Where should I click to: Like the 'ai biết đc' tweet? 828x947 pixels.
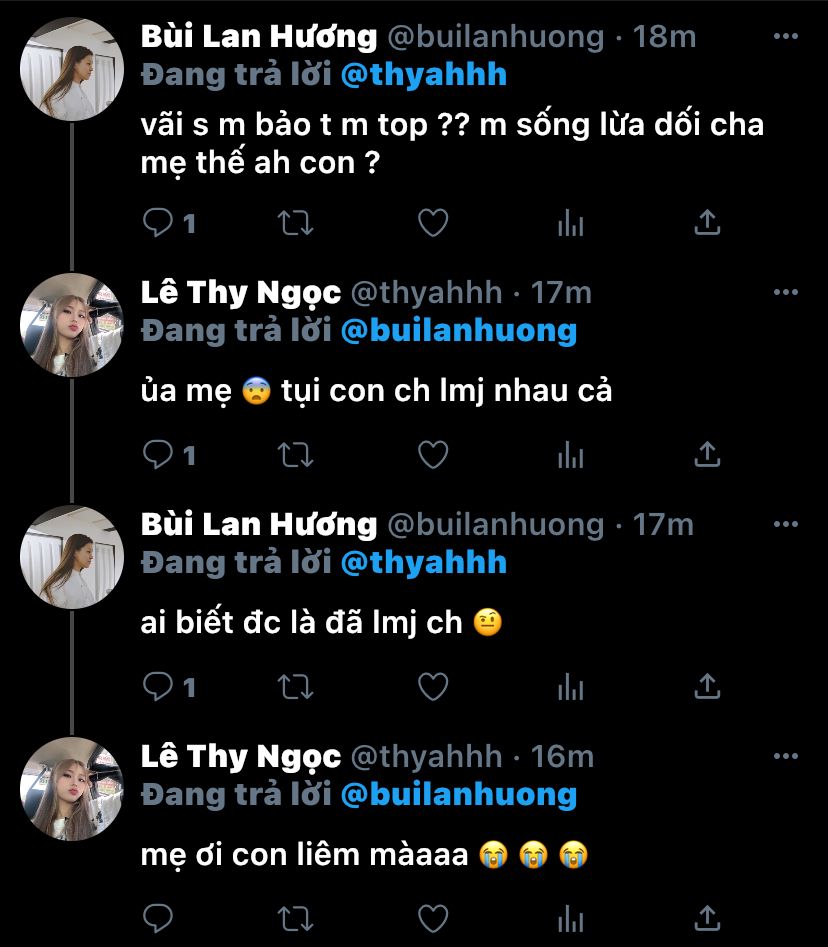coord(432,686)
